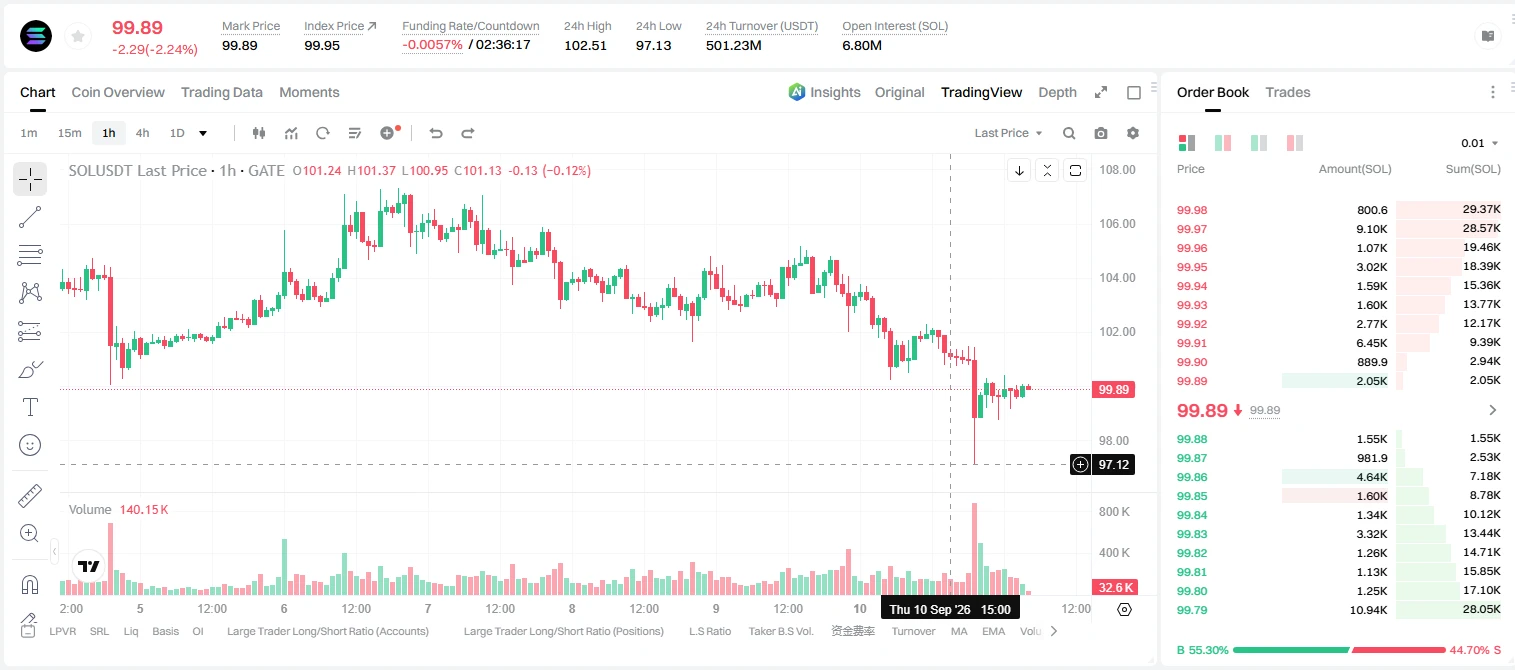Select the text annotation tool
Viewport: 1515px width, 670px height.
point(30,407)
